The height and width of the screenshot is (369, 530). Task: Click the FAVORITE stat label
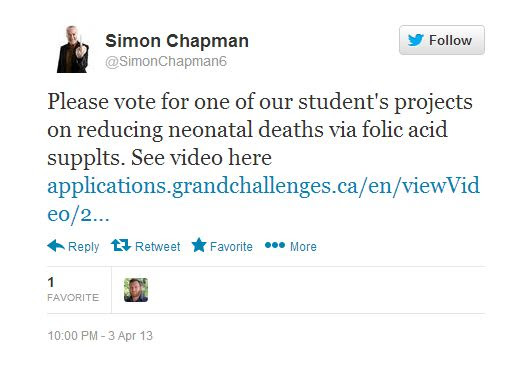(73, 297)
